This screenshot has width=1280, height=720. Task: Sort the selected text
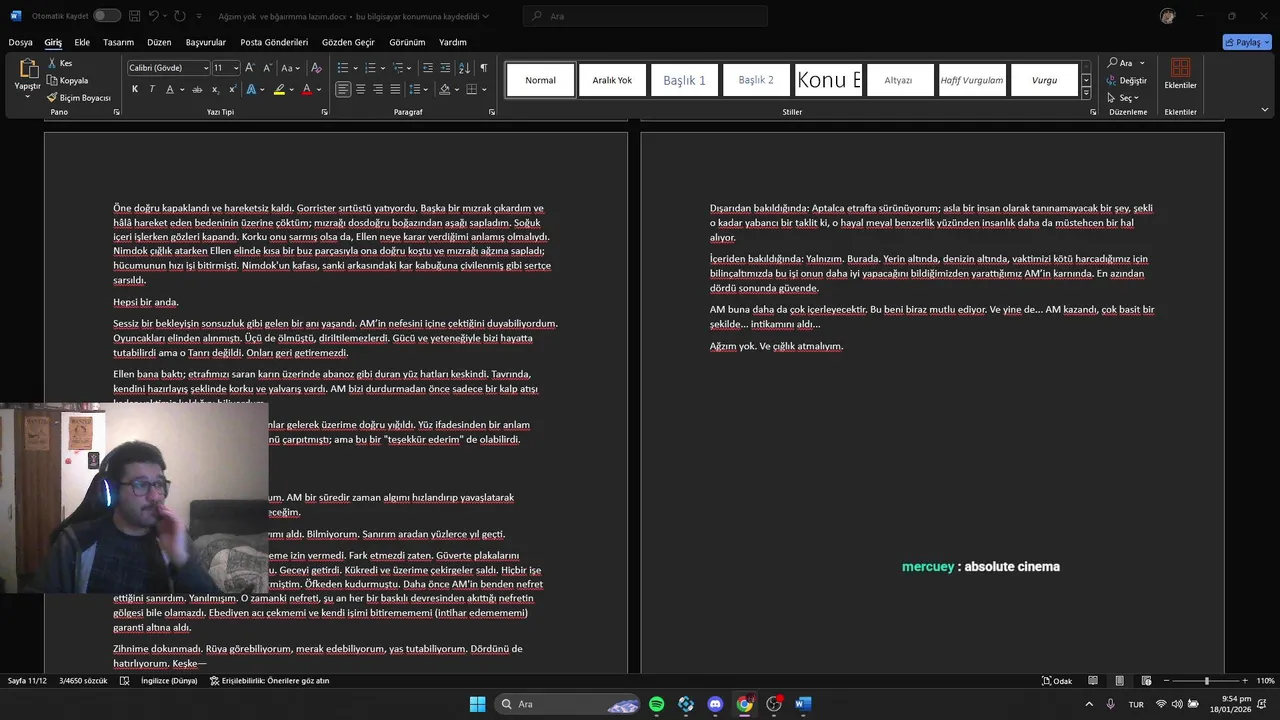[x=464, y=68]
